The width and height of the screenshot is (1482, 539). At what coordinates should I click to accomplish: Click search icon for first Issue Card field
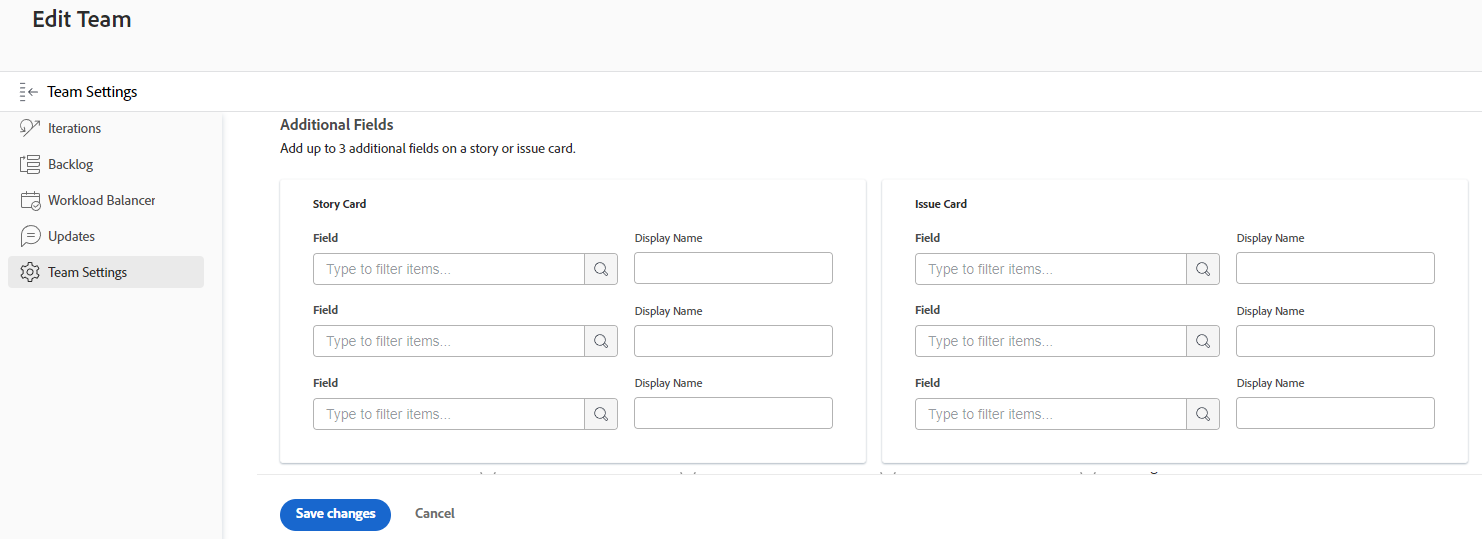click(1203, 269)
